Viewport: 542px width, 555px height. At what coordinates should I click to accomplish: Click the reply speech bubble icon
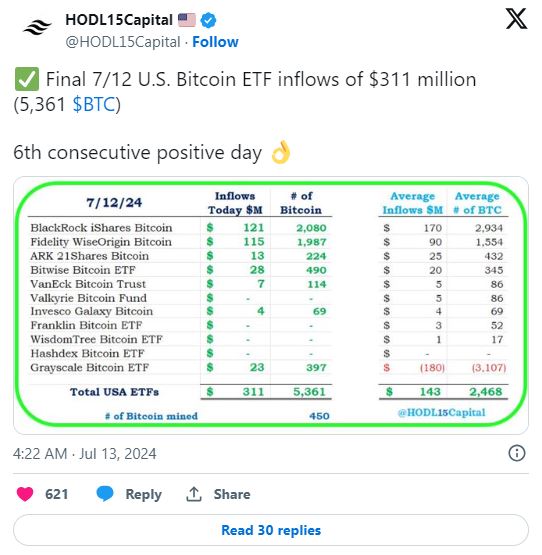tap(105, 493)
